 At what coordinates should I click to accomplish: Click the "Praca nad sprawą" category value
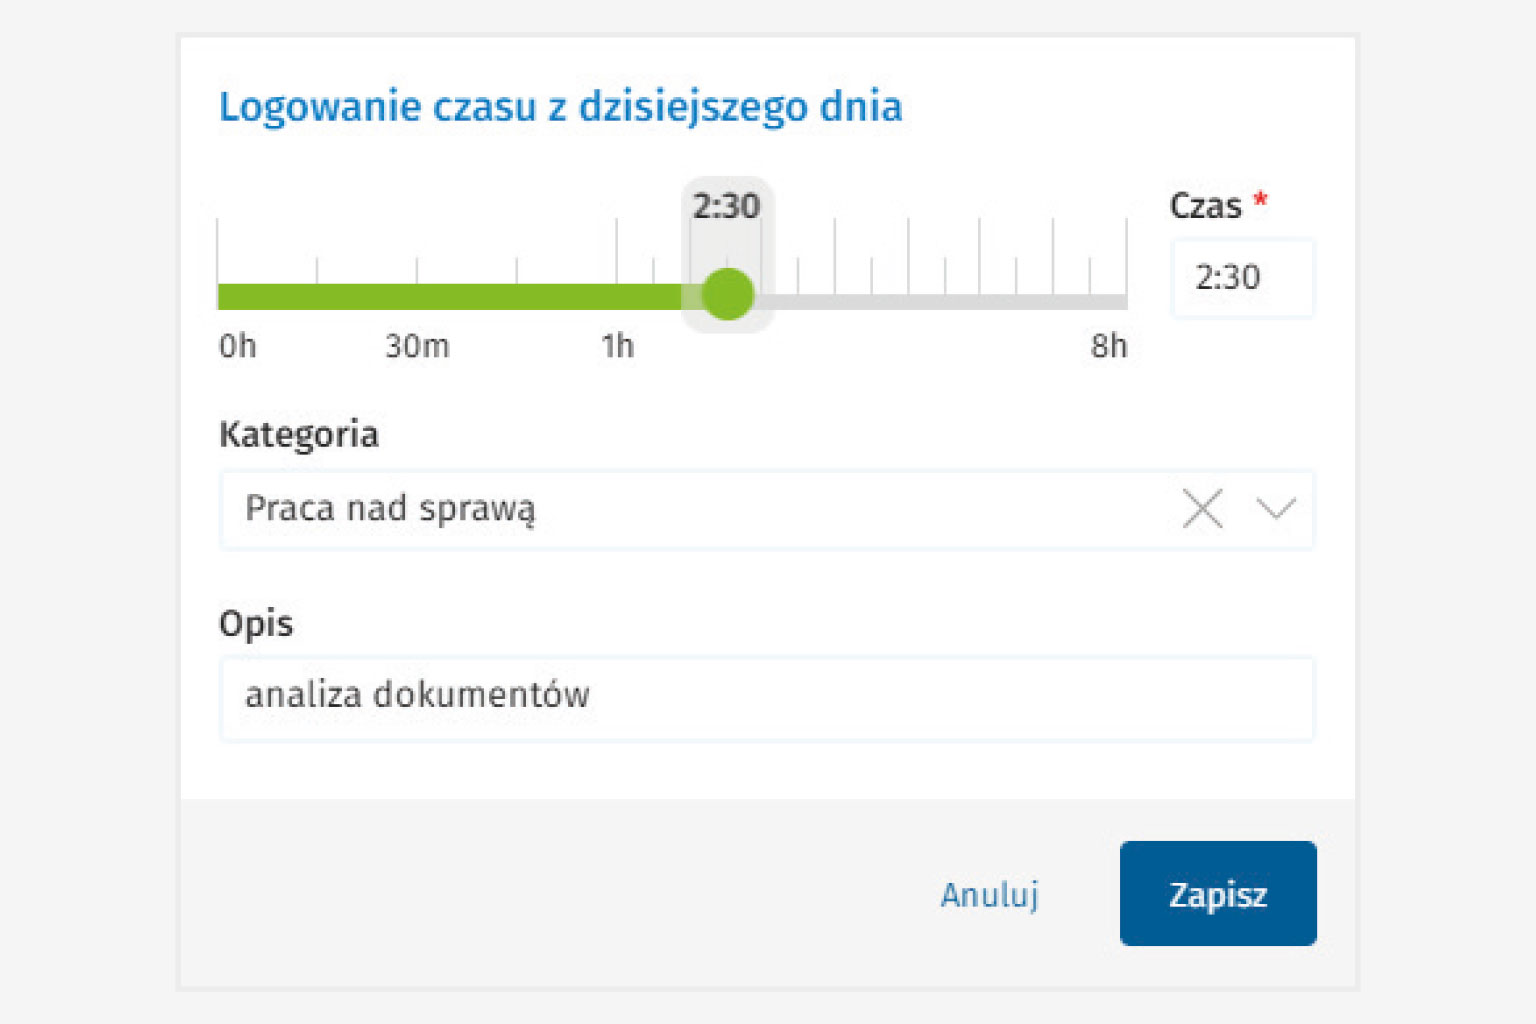[x=390, y=509]
